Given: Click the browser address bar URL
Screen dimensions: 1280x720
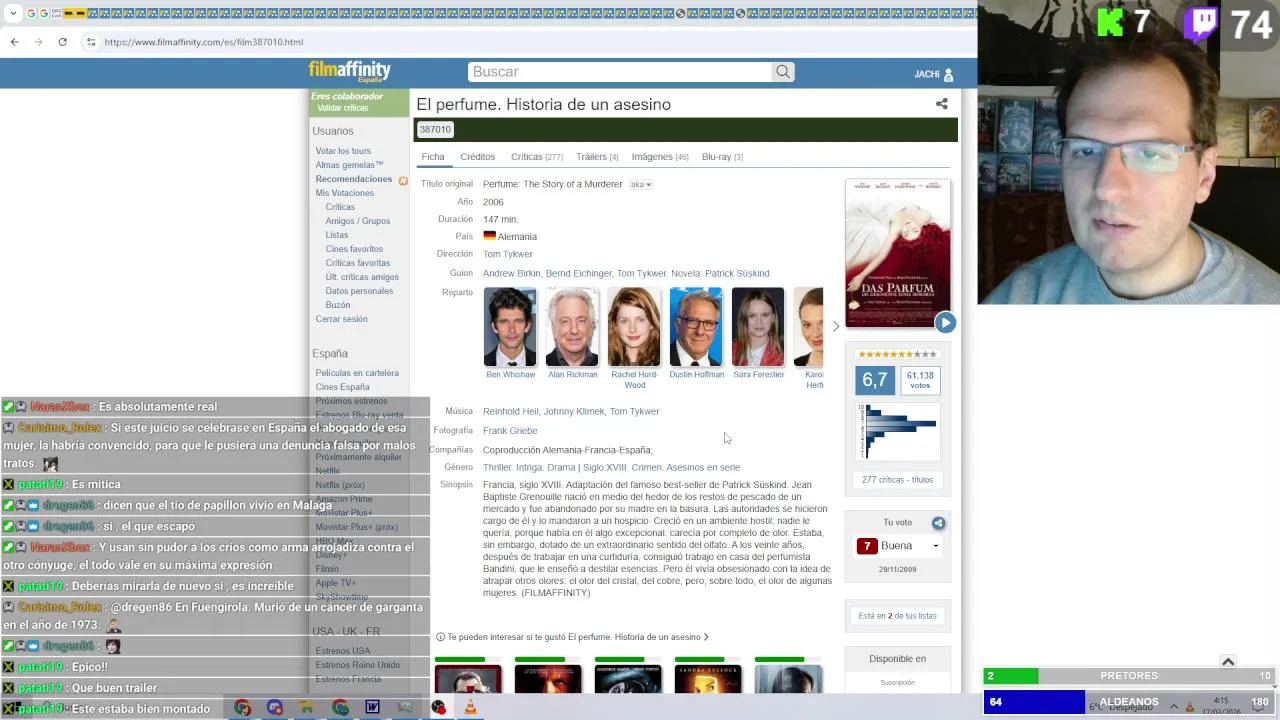Looking at the screenshot, I should pyautogui.click(x=204, y=42).
